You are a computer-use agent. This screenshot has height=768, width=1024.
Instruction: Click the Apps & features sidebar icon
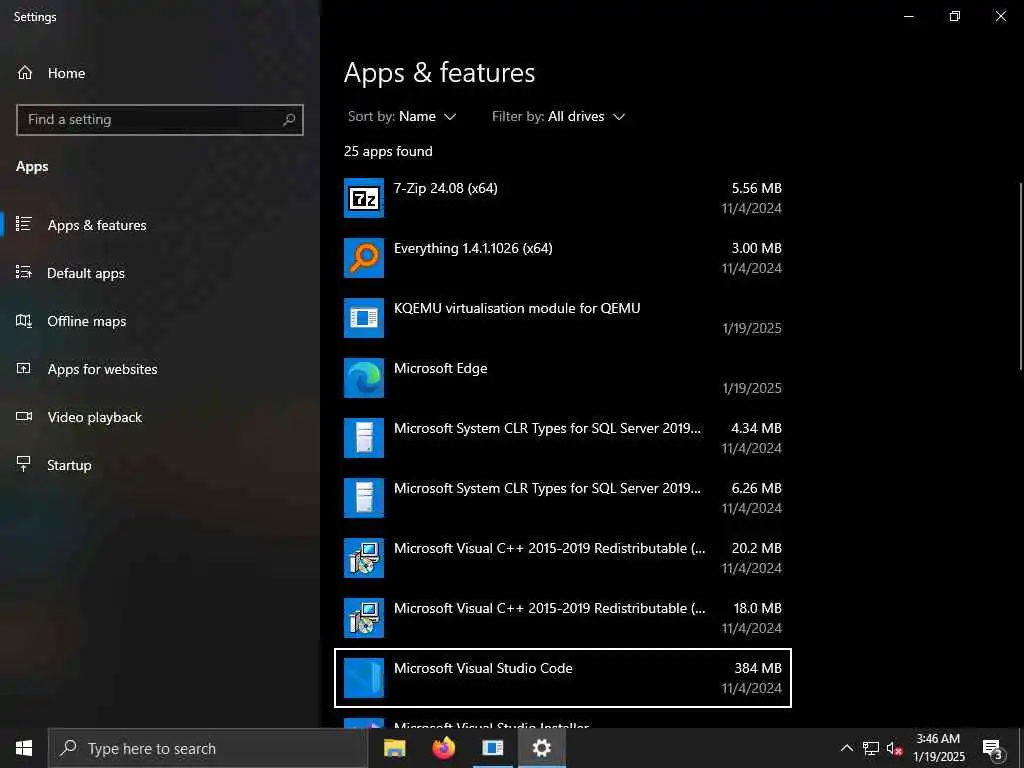(x=24, y=224)
